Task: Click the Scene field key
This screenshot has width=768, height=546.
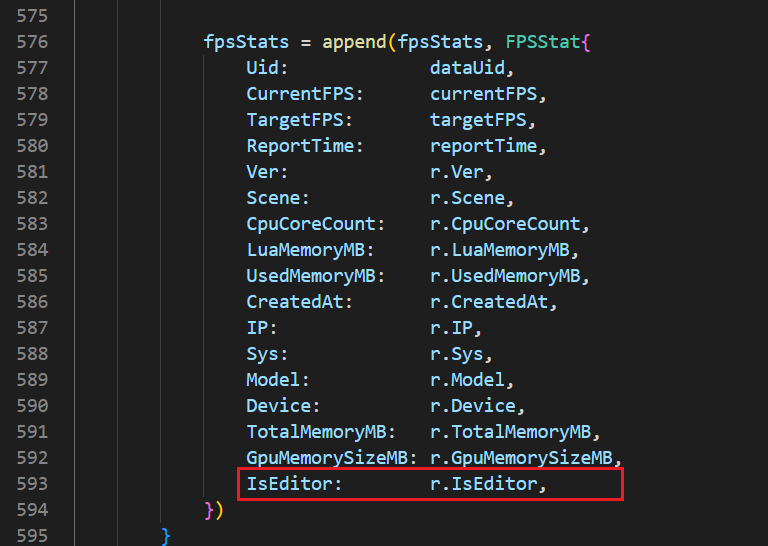Action: tap(273, 198)
